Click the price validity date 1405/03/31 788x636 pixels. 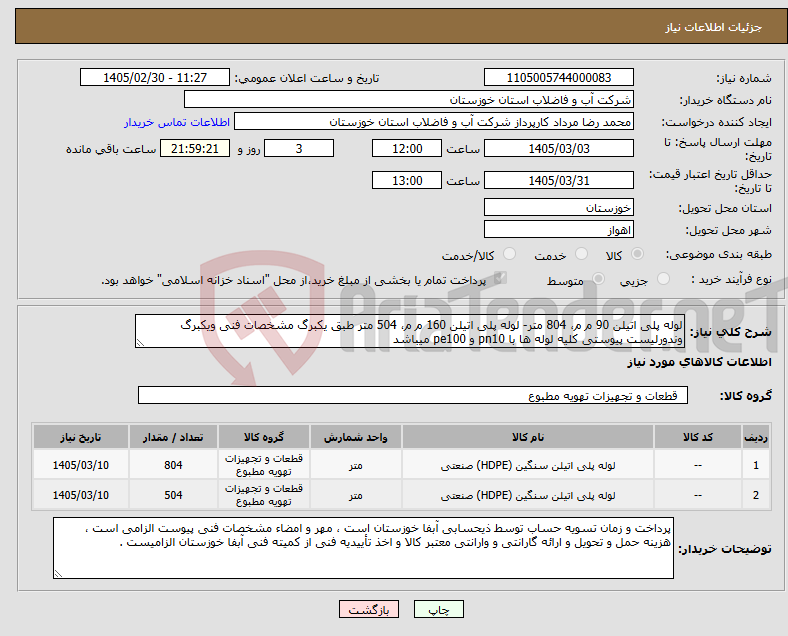pyautogui.click(x=558, y=180)
